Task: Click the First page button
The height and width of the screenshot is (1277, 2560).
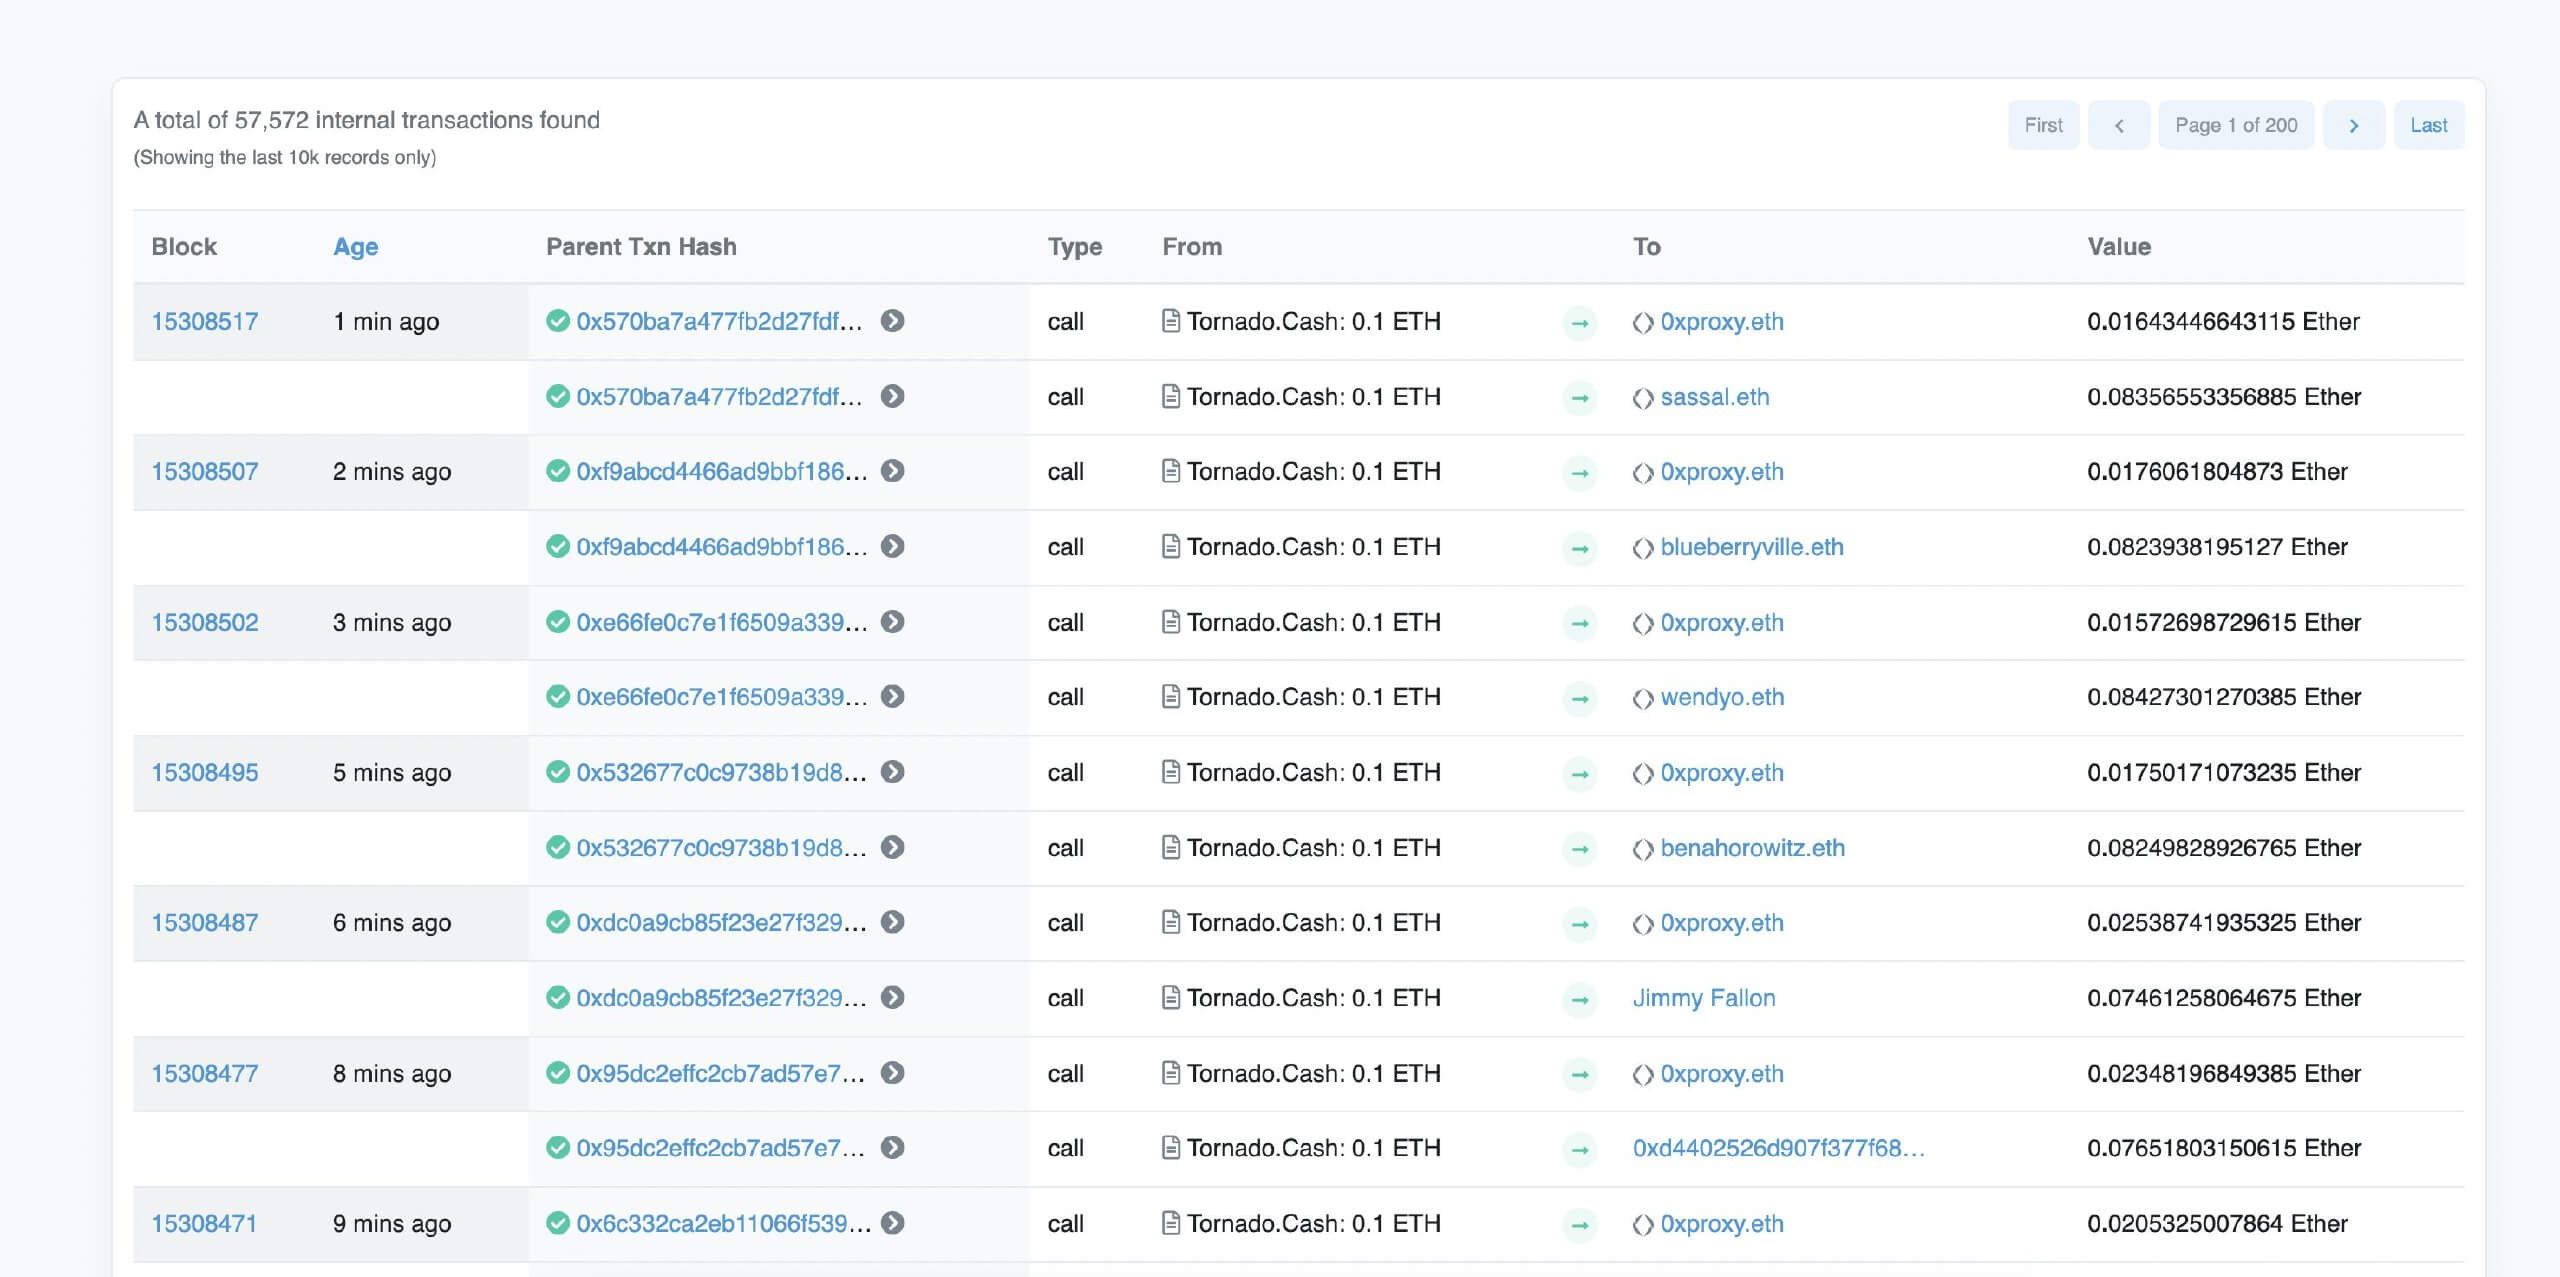Action: 2043,126
